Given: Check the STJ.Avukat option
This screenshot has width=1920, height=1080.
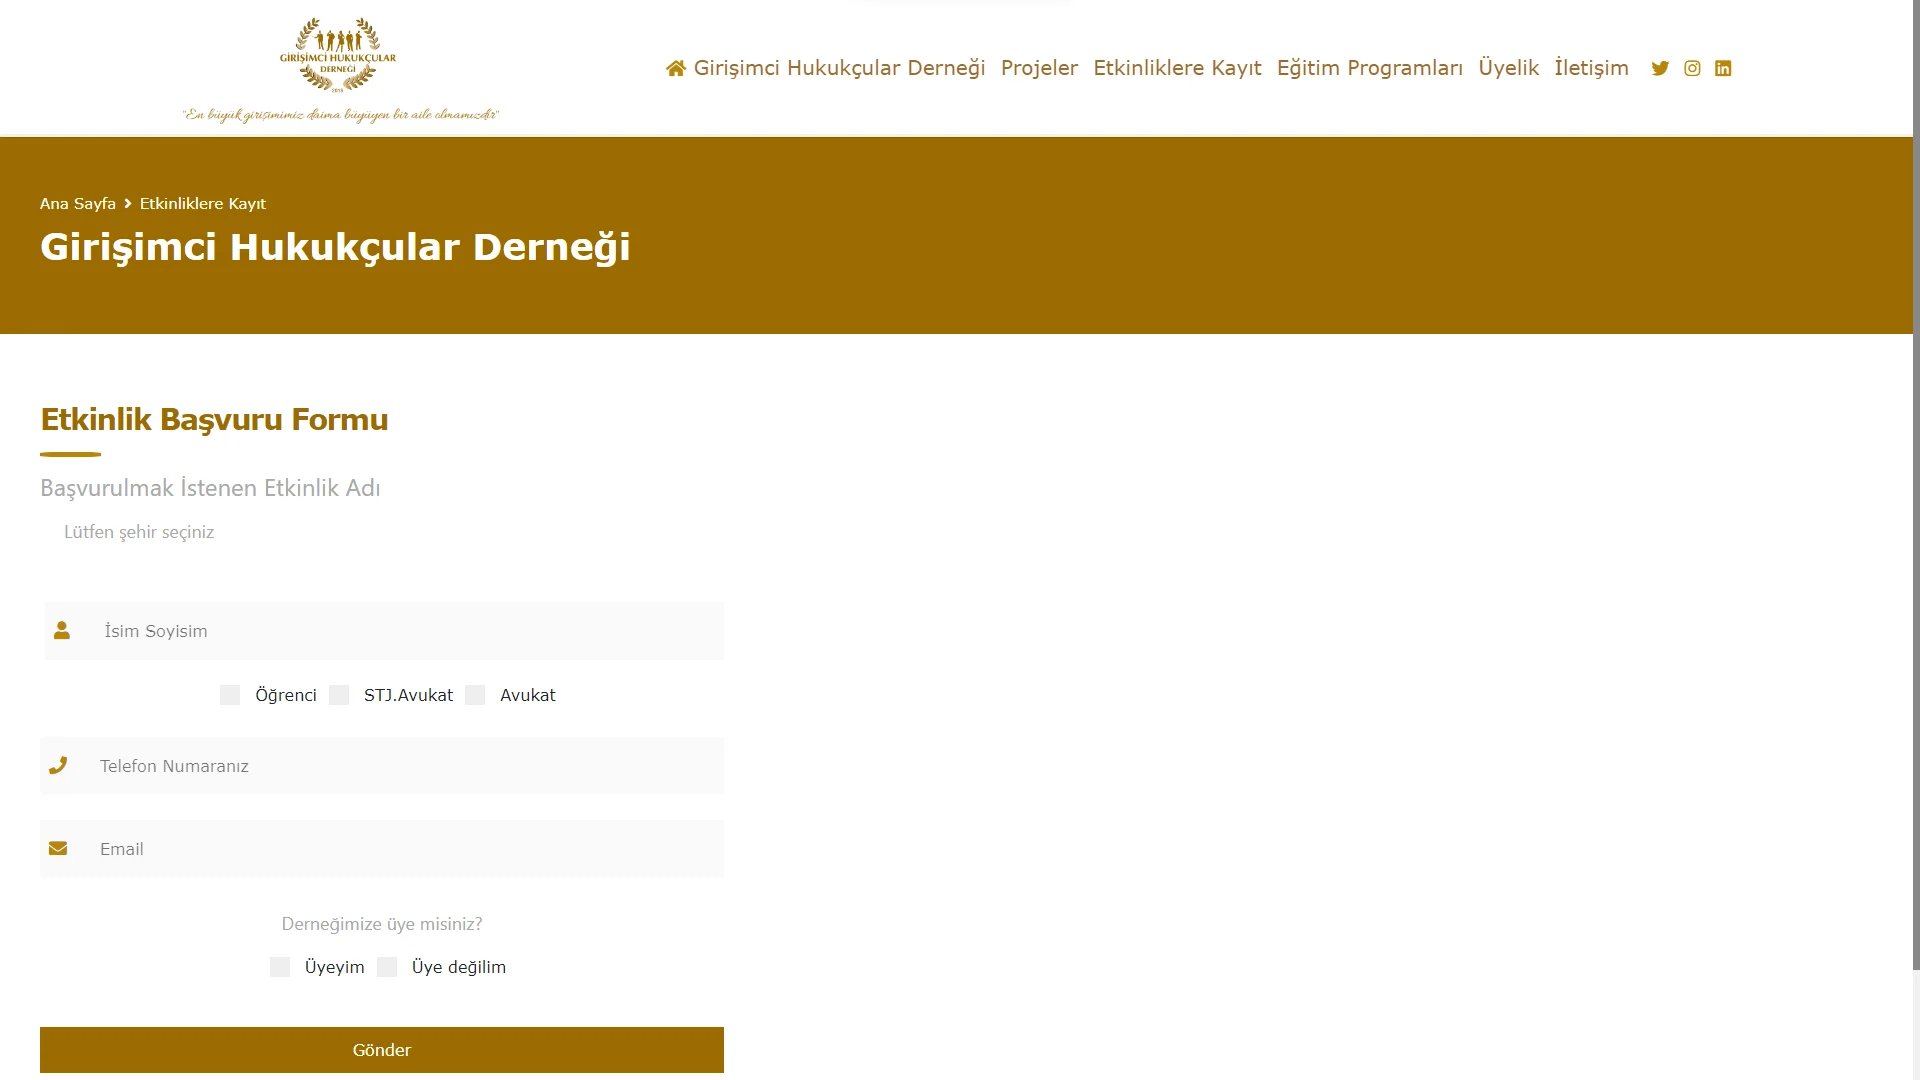Looking at the screenshot, I should tap(339, 695).
